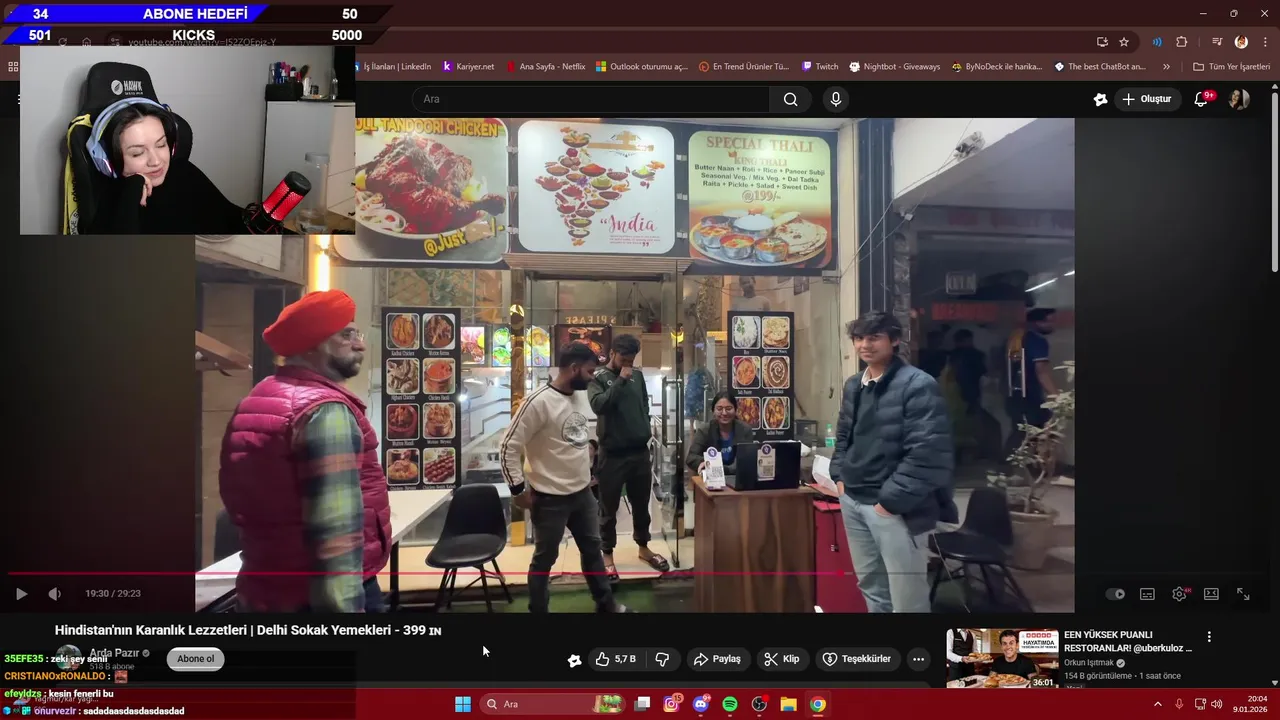
Task: Open the 'ByNoDeck ile harika' bookmark
Action: (997, 67)
